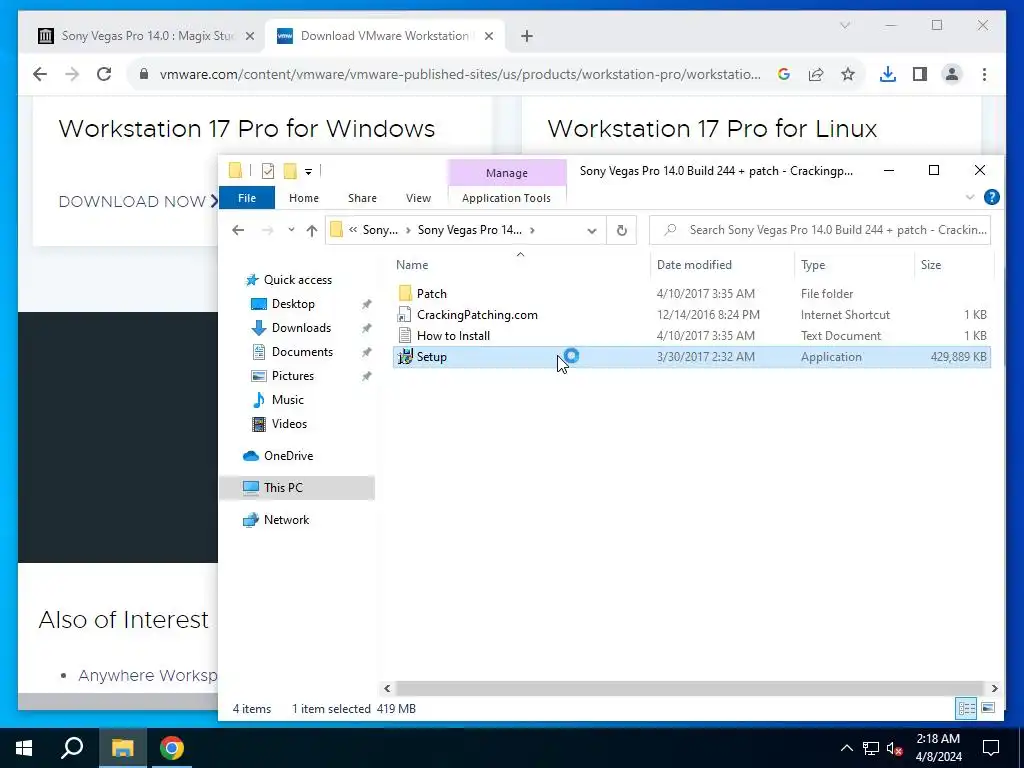The image size is (1024, 768).
Task: Switch to Sony Vegas Pro 14.0 Chrome tab
Action: [147, 36]
